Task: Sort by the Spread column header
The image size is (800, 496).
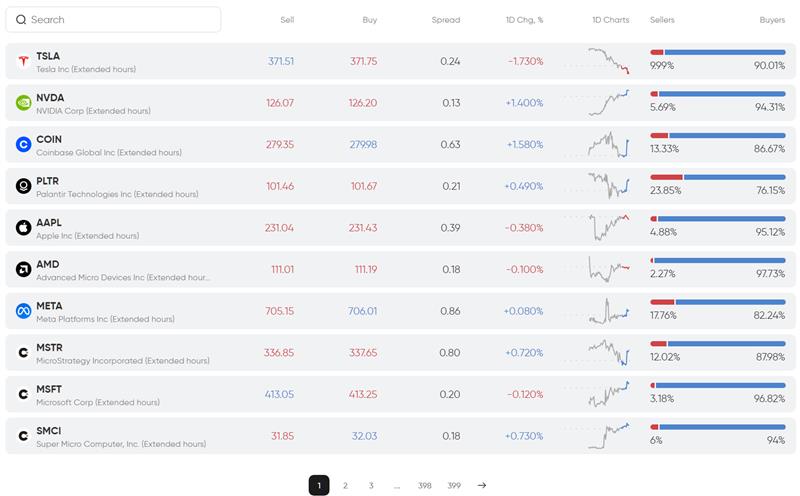Action: coord(446,20)
